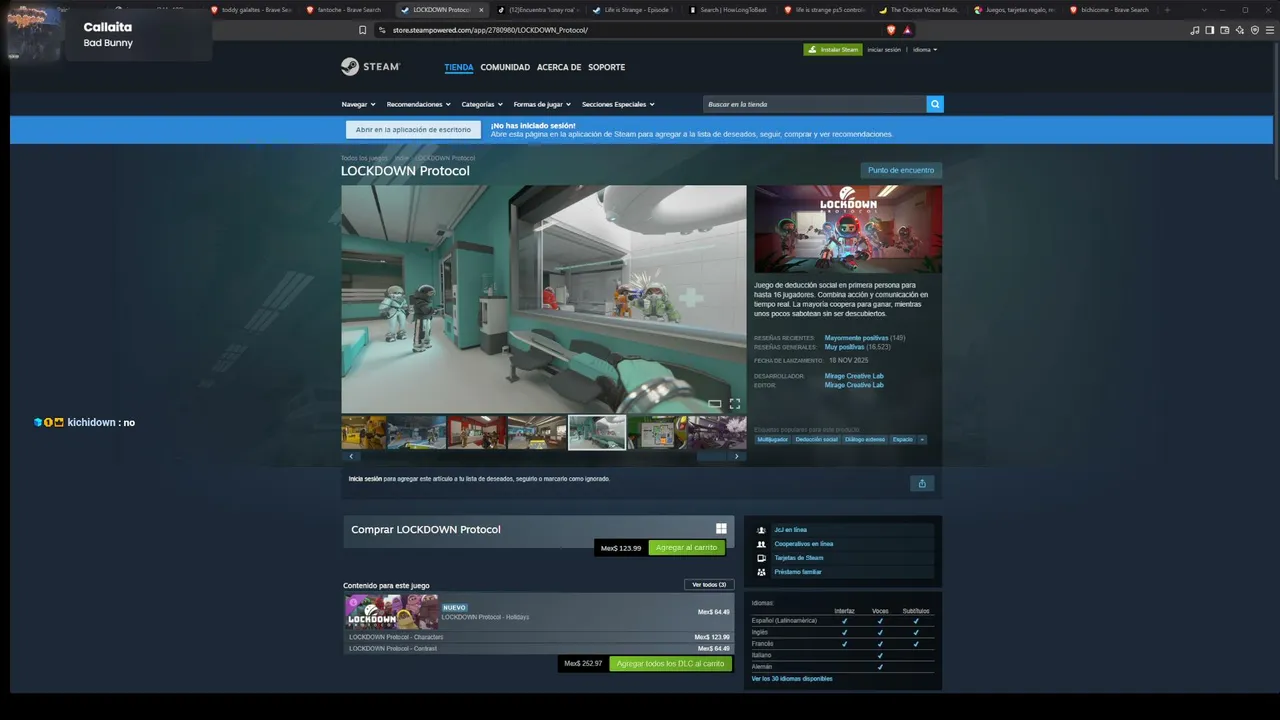
Task: Open the ACERCA DE section
Action: tap(559, 67)
